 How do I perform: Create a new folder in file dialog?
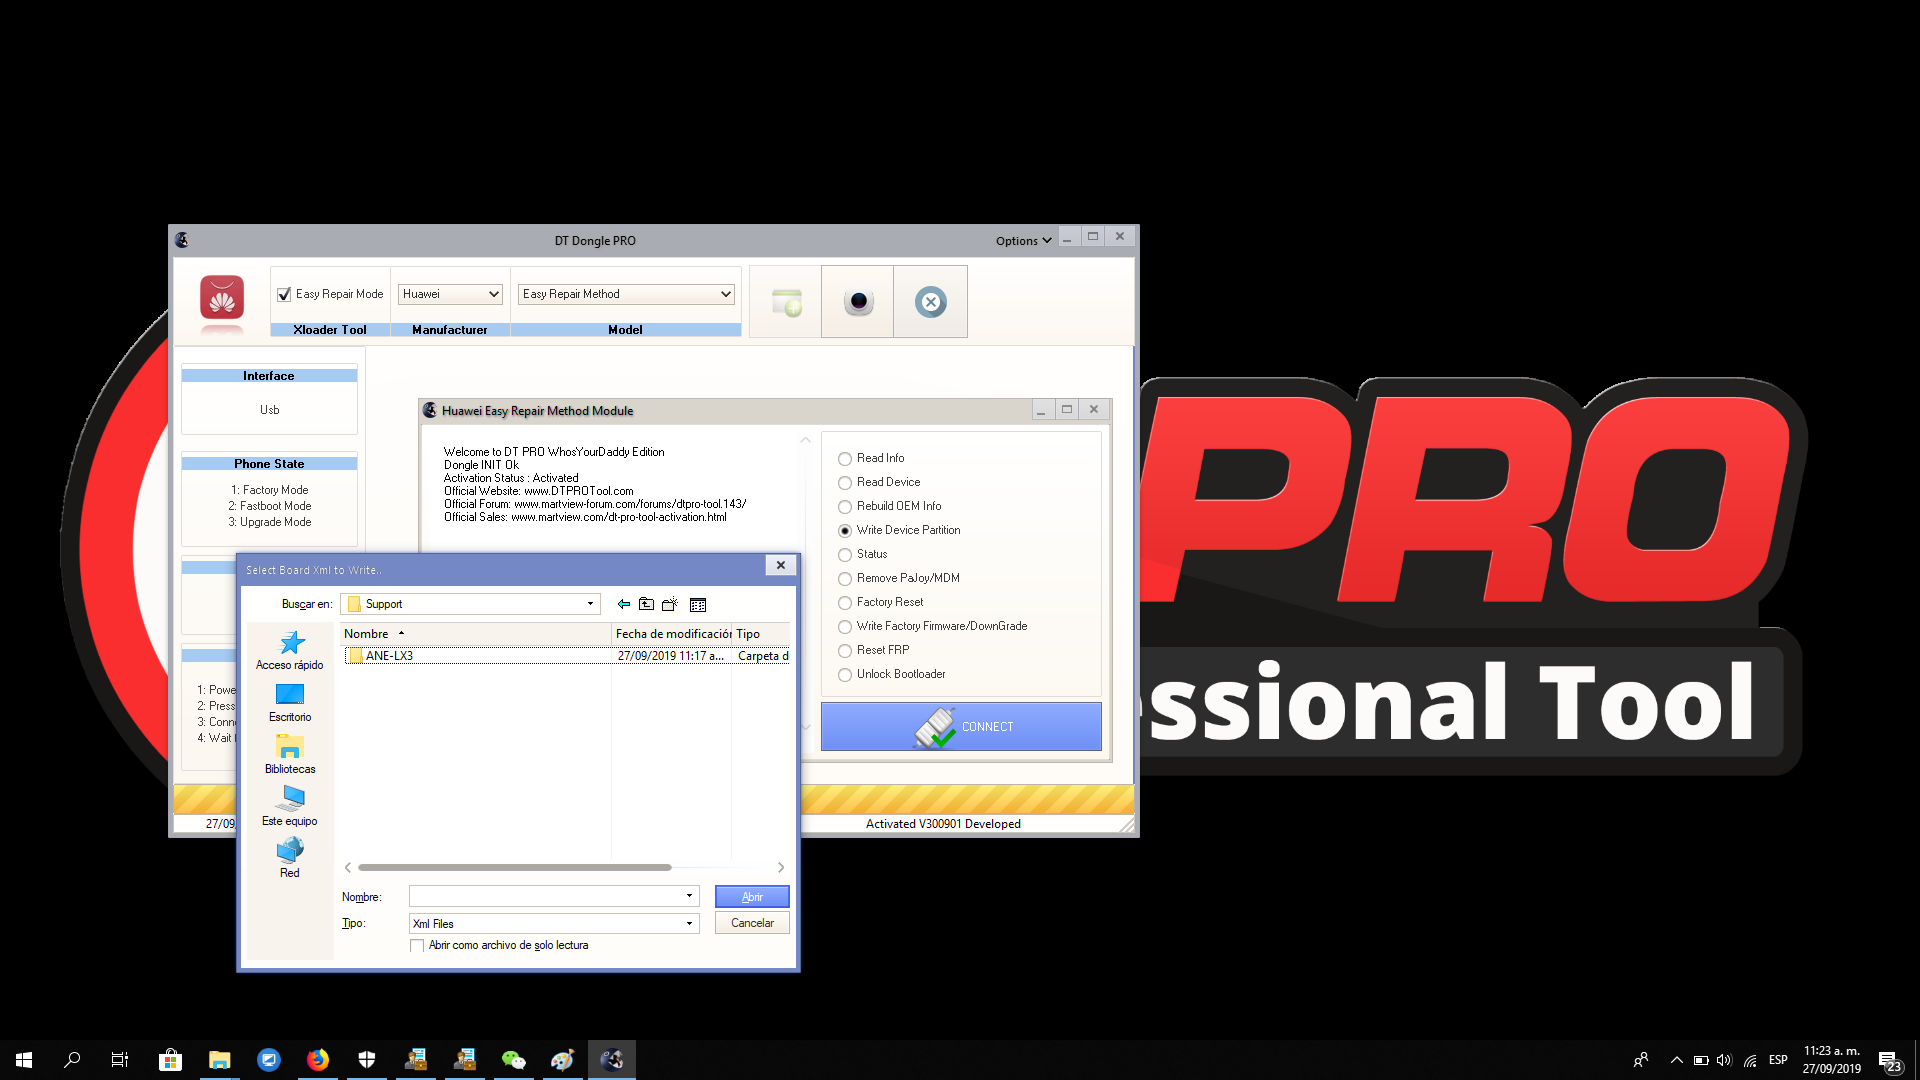coord(670,604)
